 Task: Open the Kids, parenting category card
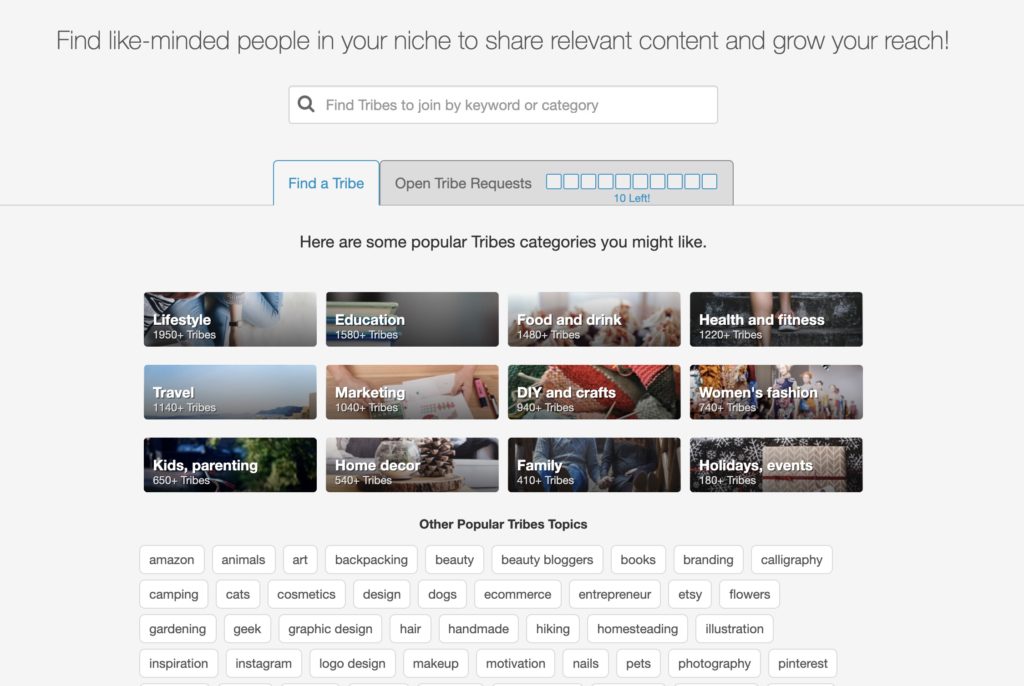click(230, 465)
